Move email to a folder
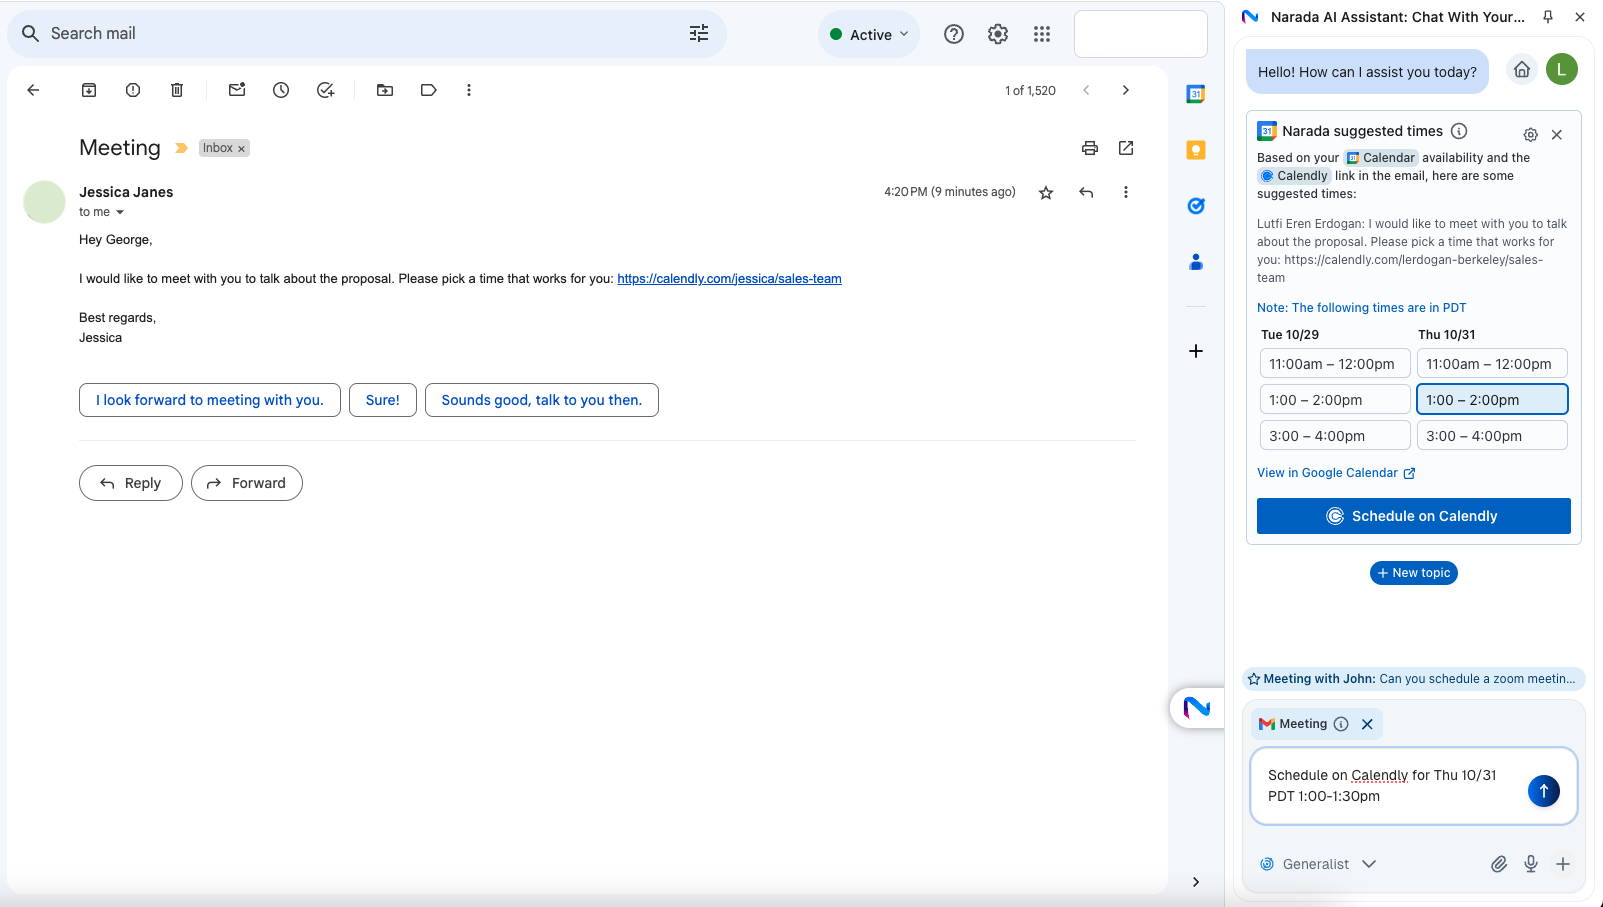1603x907 pixels. coord(385,90)
